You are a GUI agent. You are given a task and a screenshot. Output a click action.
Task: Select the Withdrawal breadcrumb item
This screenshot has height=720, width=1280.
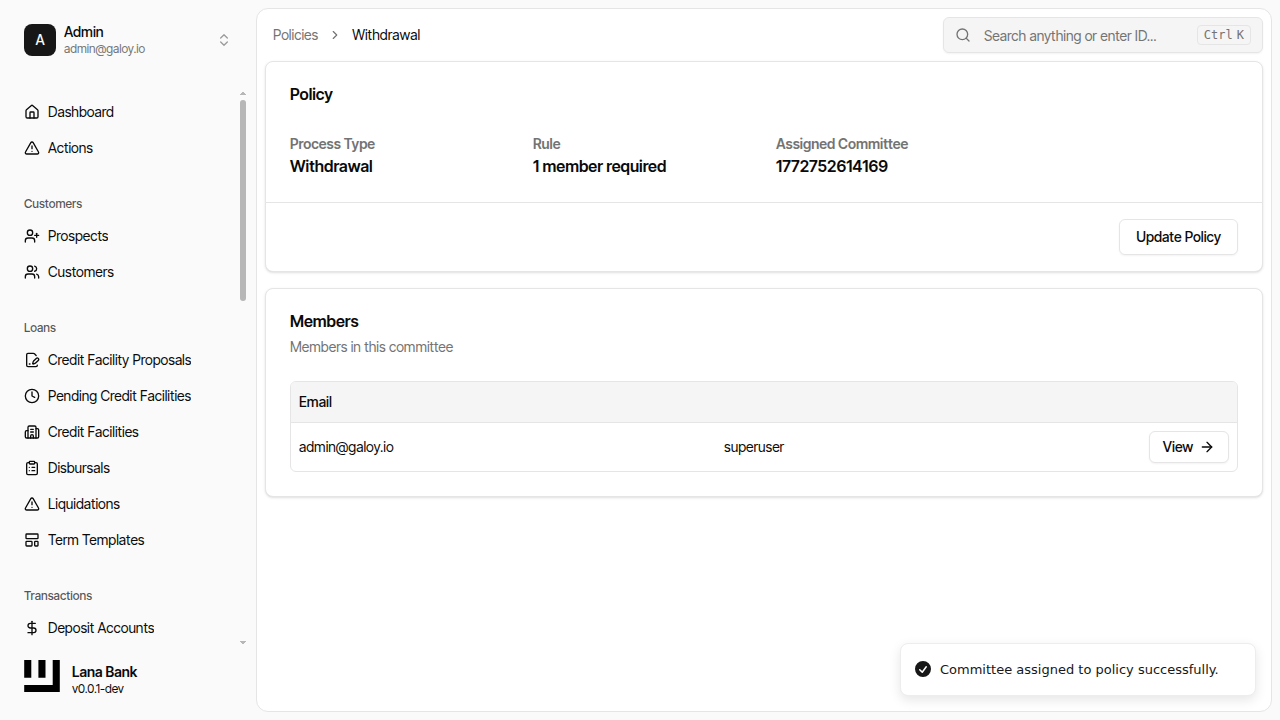pyautogui.click(x=385, y=34)
